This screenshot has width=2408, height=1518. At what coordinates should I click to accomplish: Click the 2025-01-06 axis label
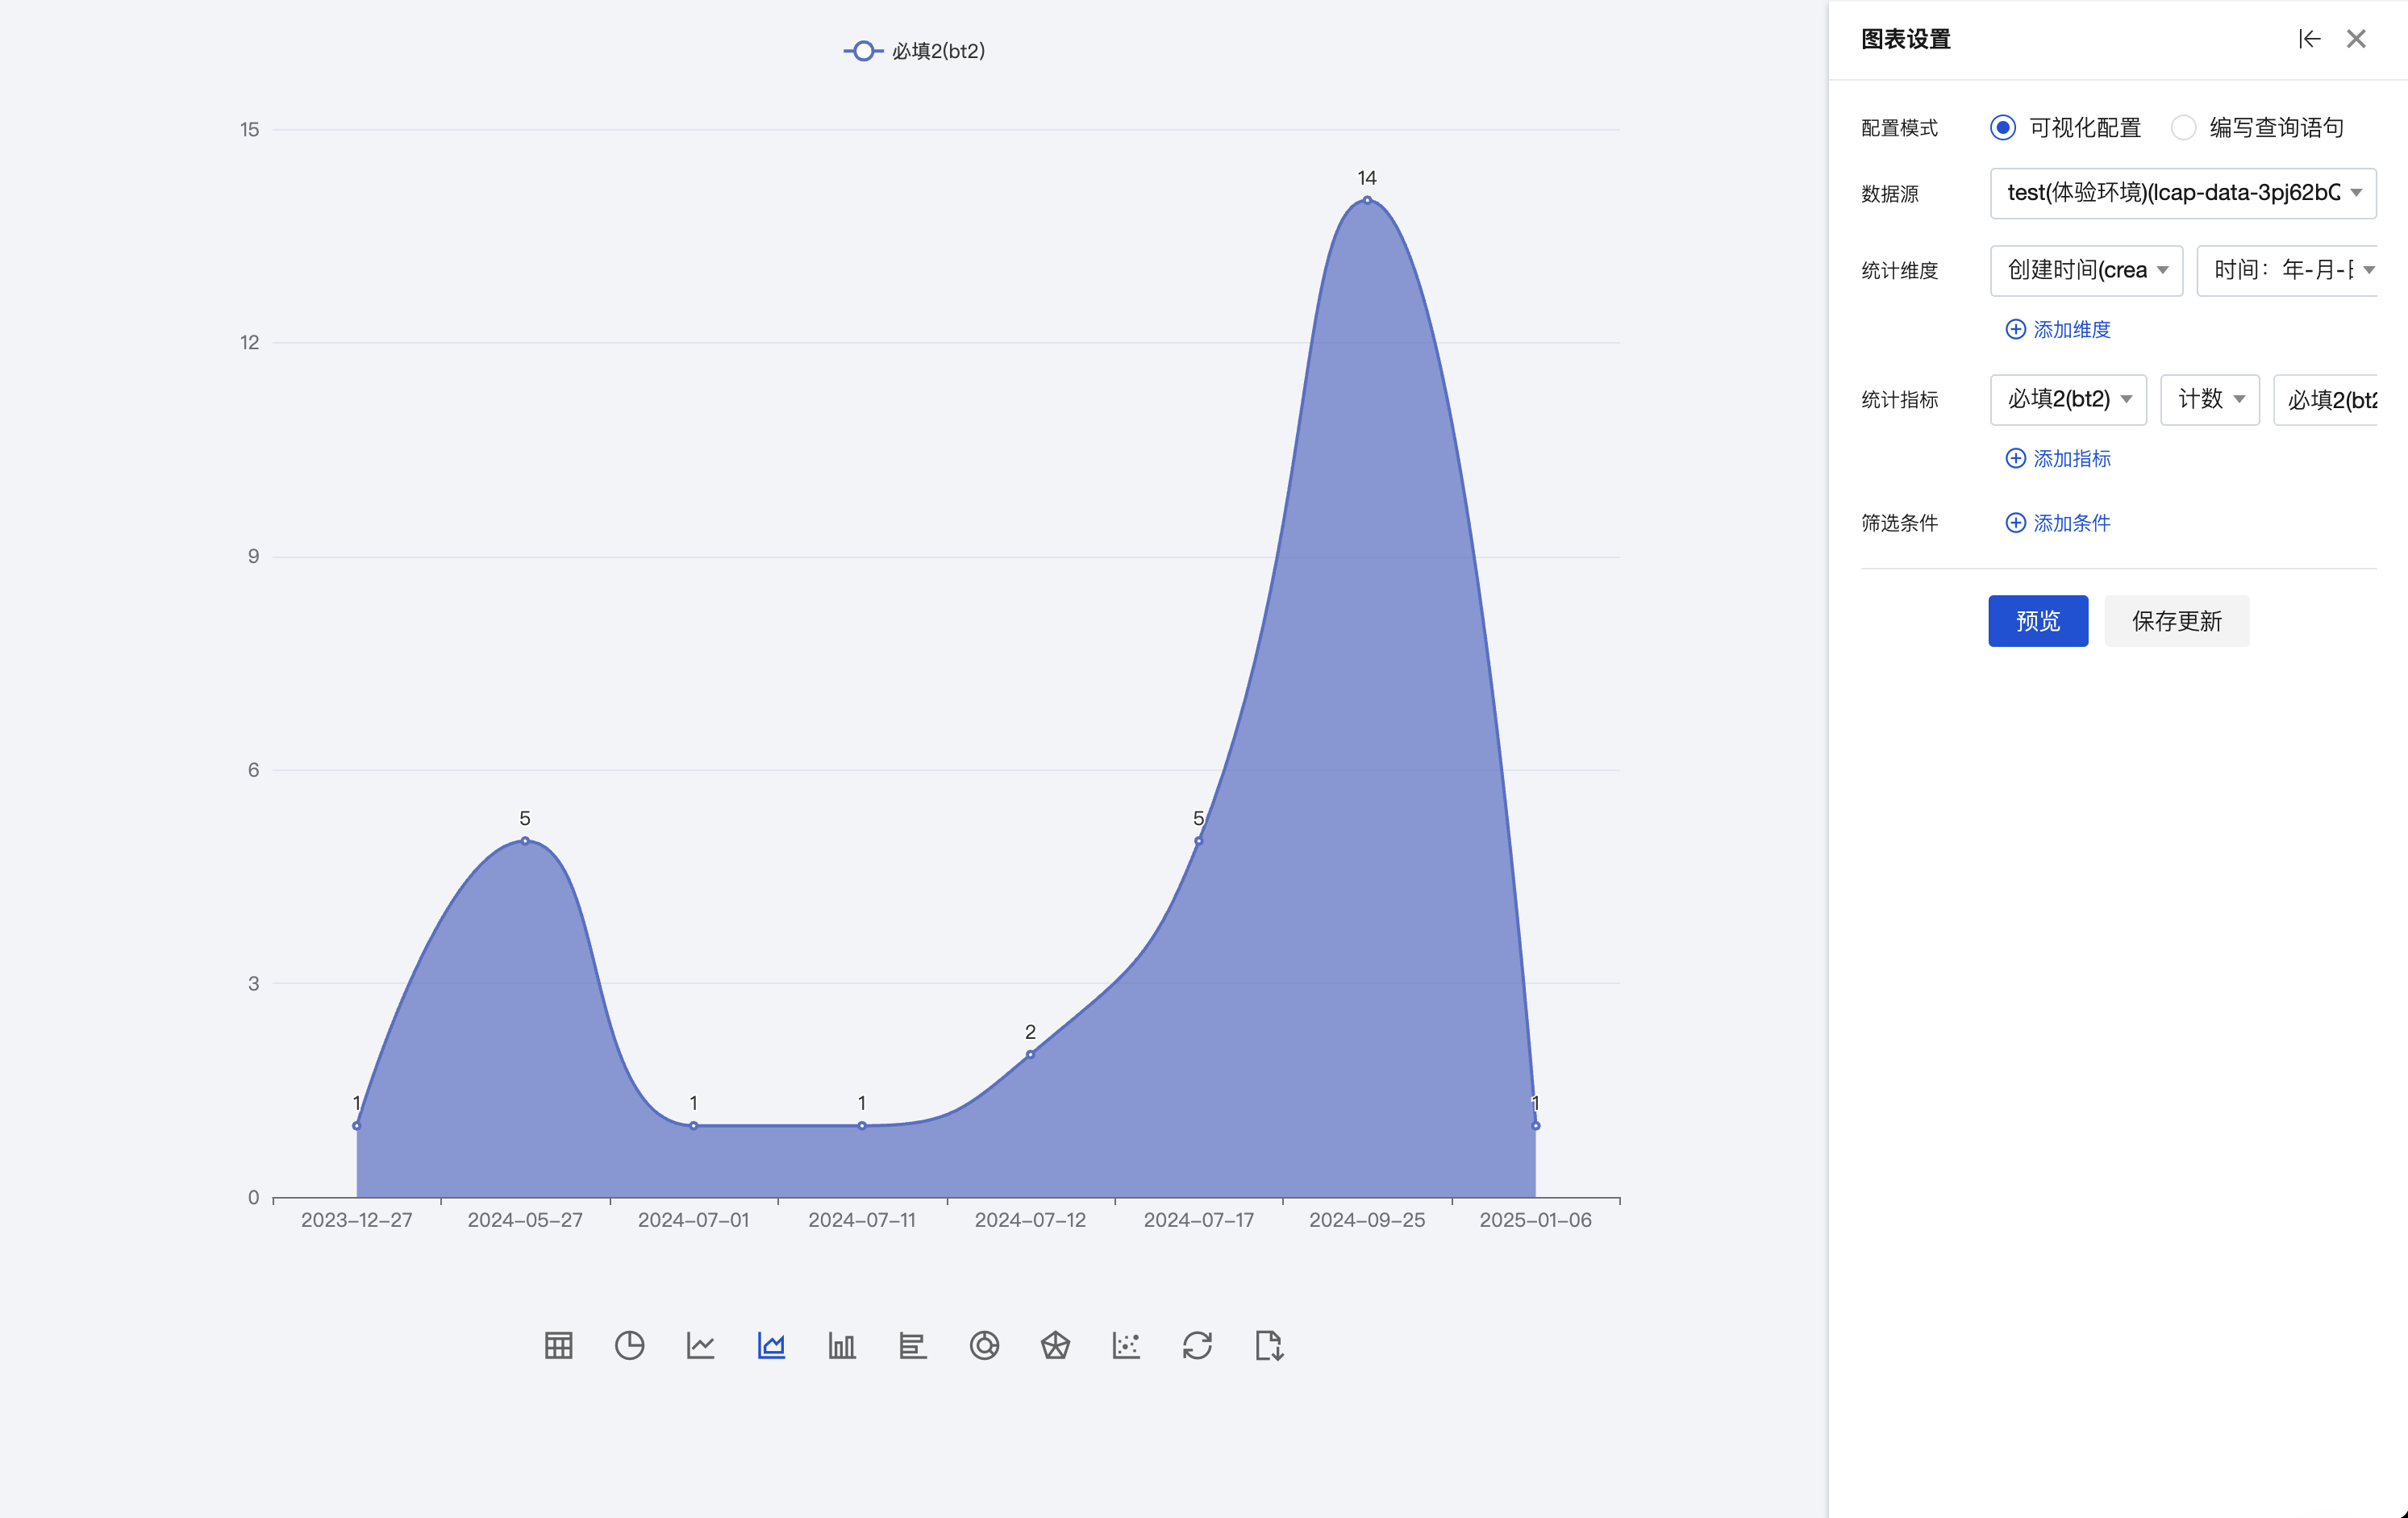click(x=1536, y=1220)
